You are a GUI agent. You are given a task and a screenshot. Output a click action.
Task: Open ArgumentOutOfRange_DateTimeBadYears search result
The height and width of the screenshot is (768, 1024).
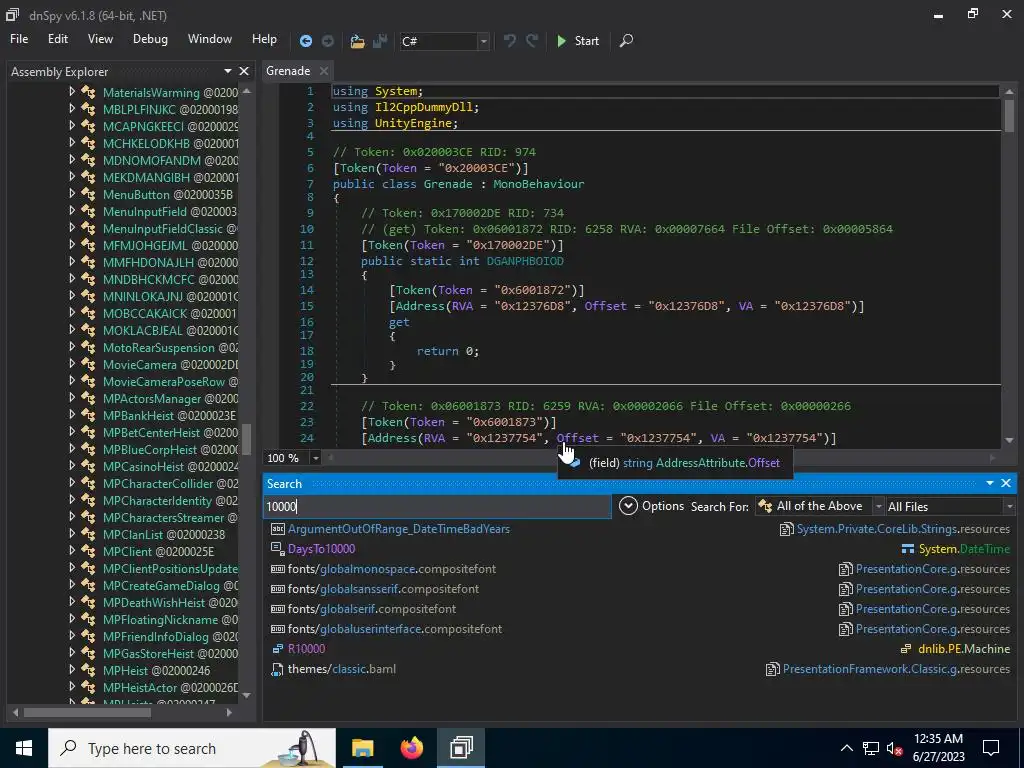[x=399, y=529]
